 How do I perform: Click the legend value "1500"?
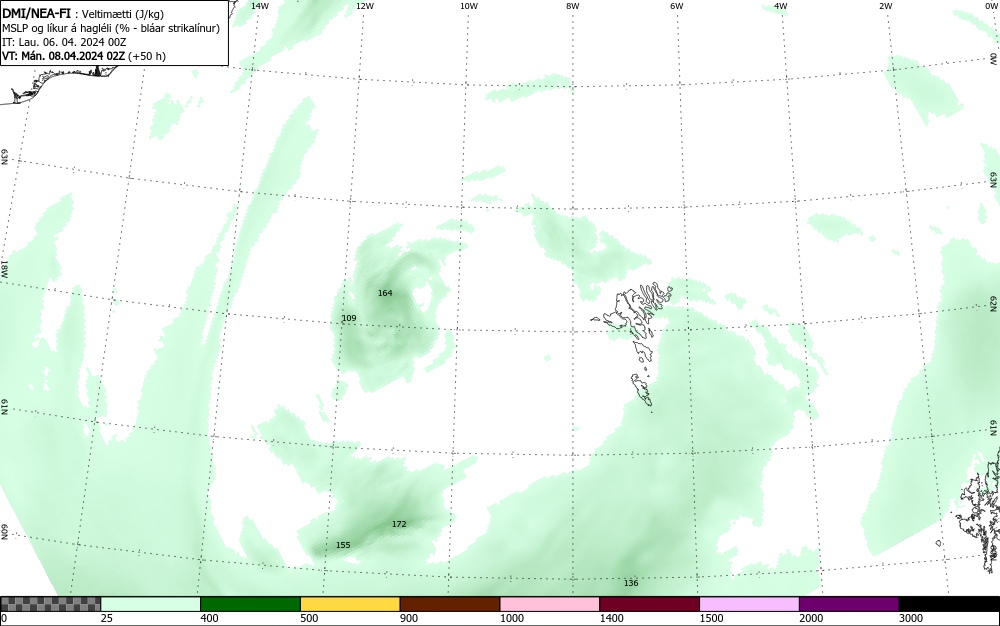click(712, 618)
